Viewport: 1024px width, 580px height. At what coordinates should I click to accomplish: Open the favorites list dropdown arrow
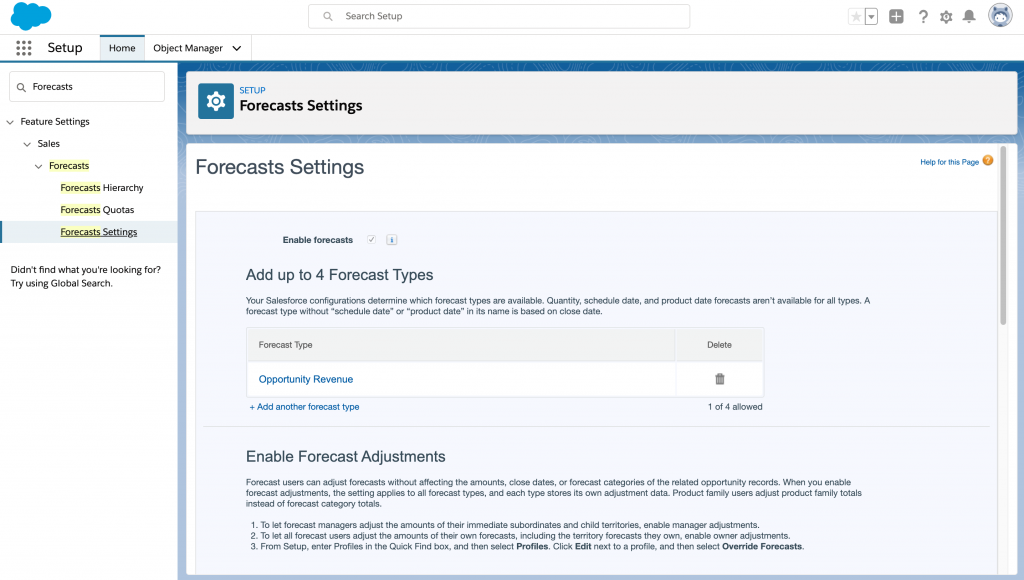pyautogui.click(x=871, y=16)
